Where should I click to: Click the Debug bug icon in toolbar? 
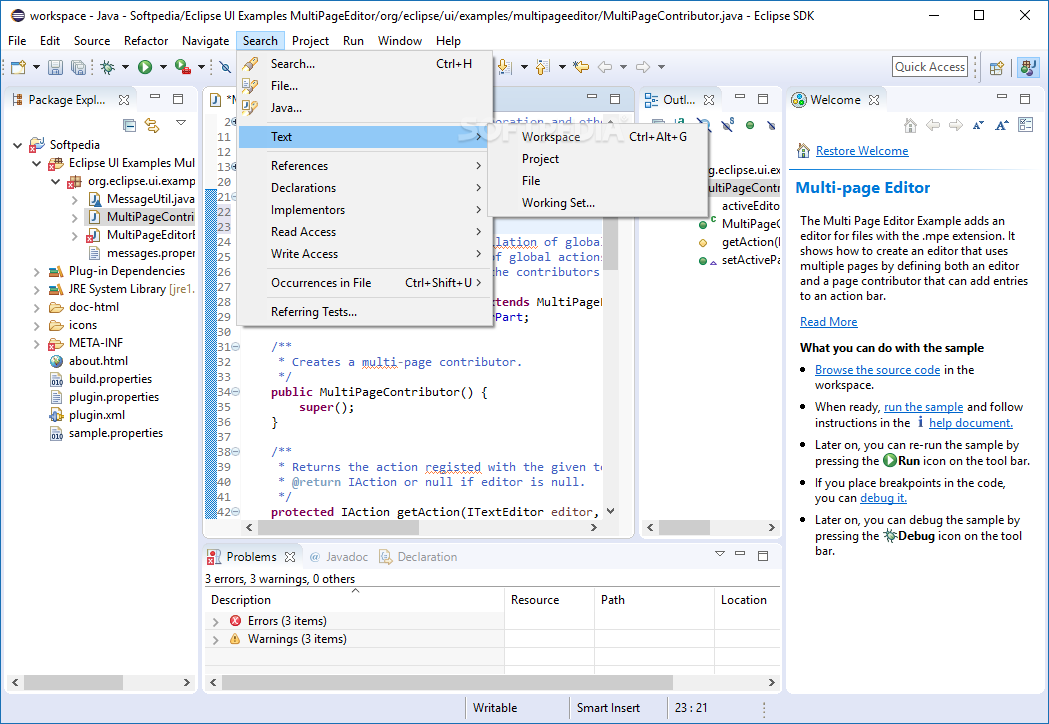[107, 67]
